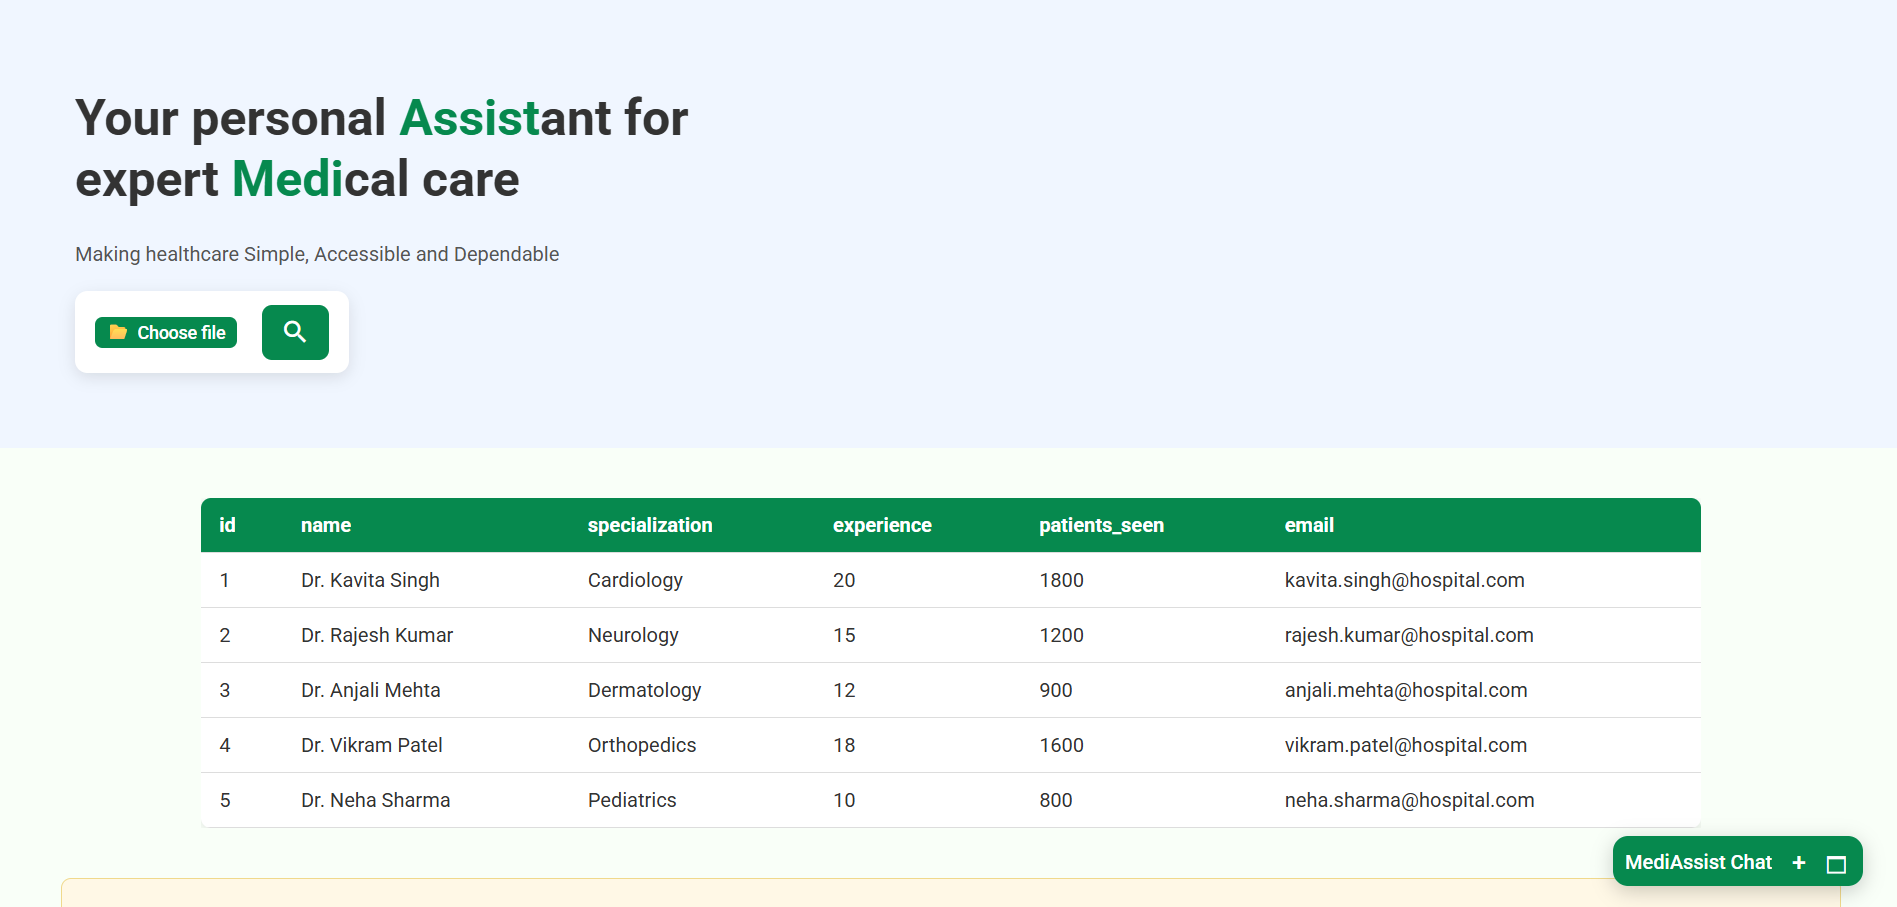Click the 1600 patients seen value
The width and height of the screenshot is (1897, 907).
1061,745
